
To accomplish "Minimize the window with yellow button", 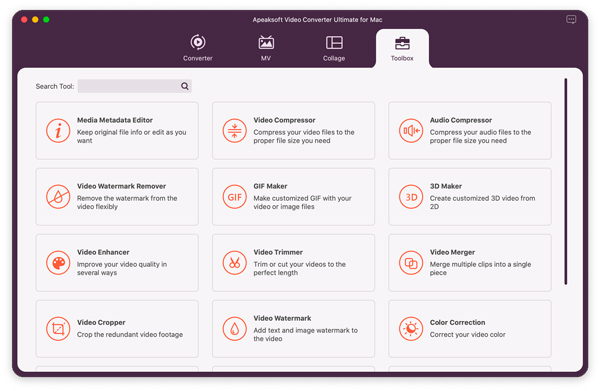I will (x=35, y=20).
